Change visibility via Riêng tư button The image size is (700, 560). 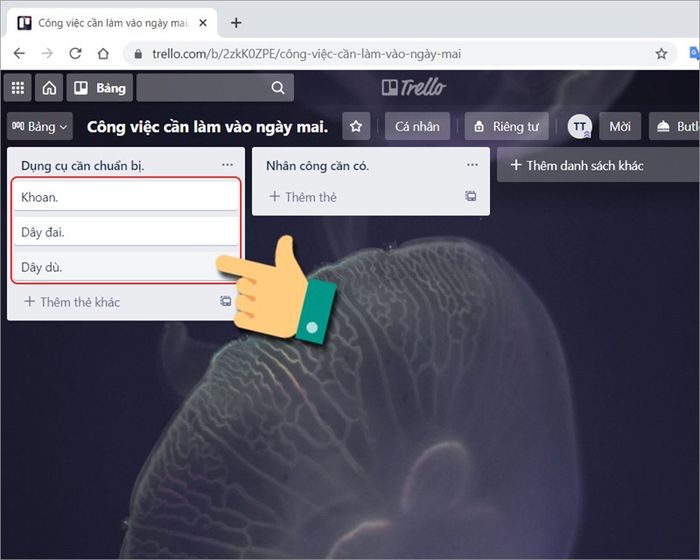(x=507, y=126)
